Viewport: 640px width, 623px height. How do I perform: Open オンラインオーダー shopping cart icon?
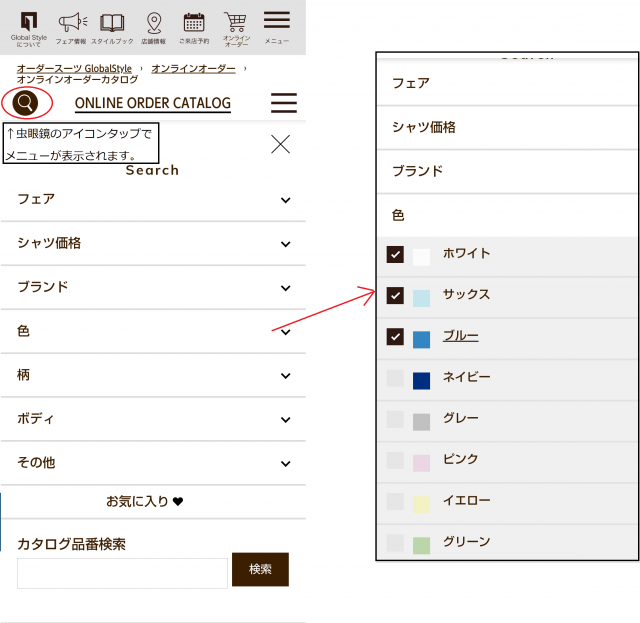(235, 26)
